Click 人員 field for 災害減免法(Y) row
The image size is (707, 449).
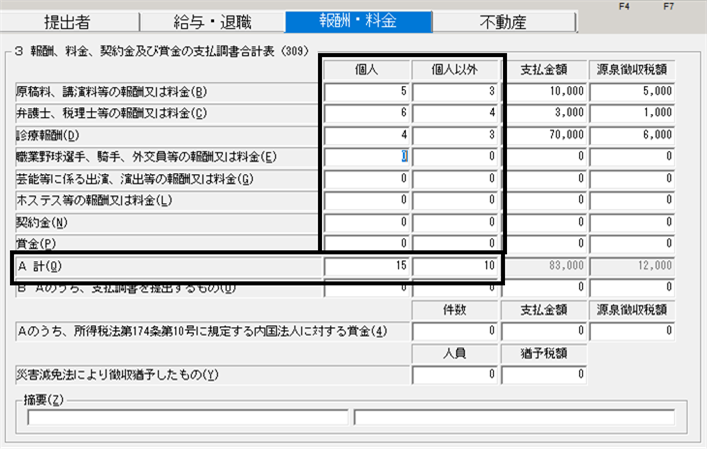(x=454, y=375)
